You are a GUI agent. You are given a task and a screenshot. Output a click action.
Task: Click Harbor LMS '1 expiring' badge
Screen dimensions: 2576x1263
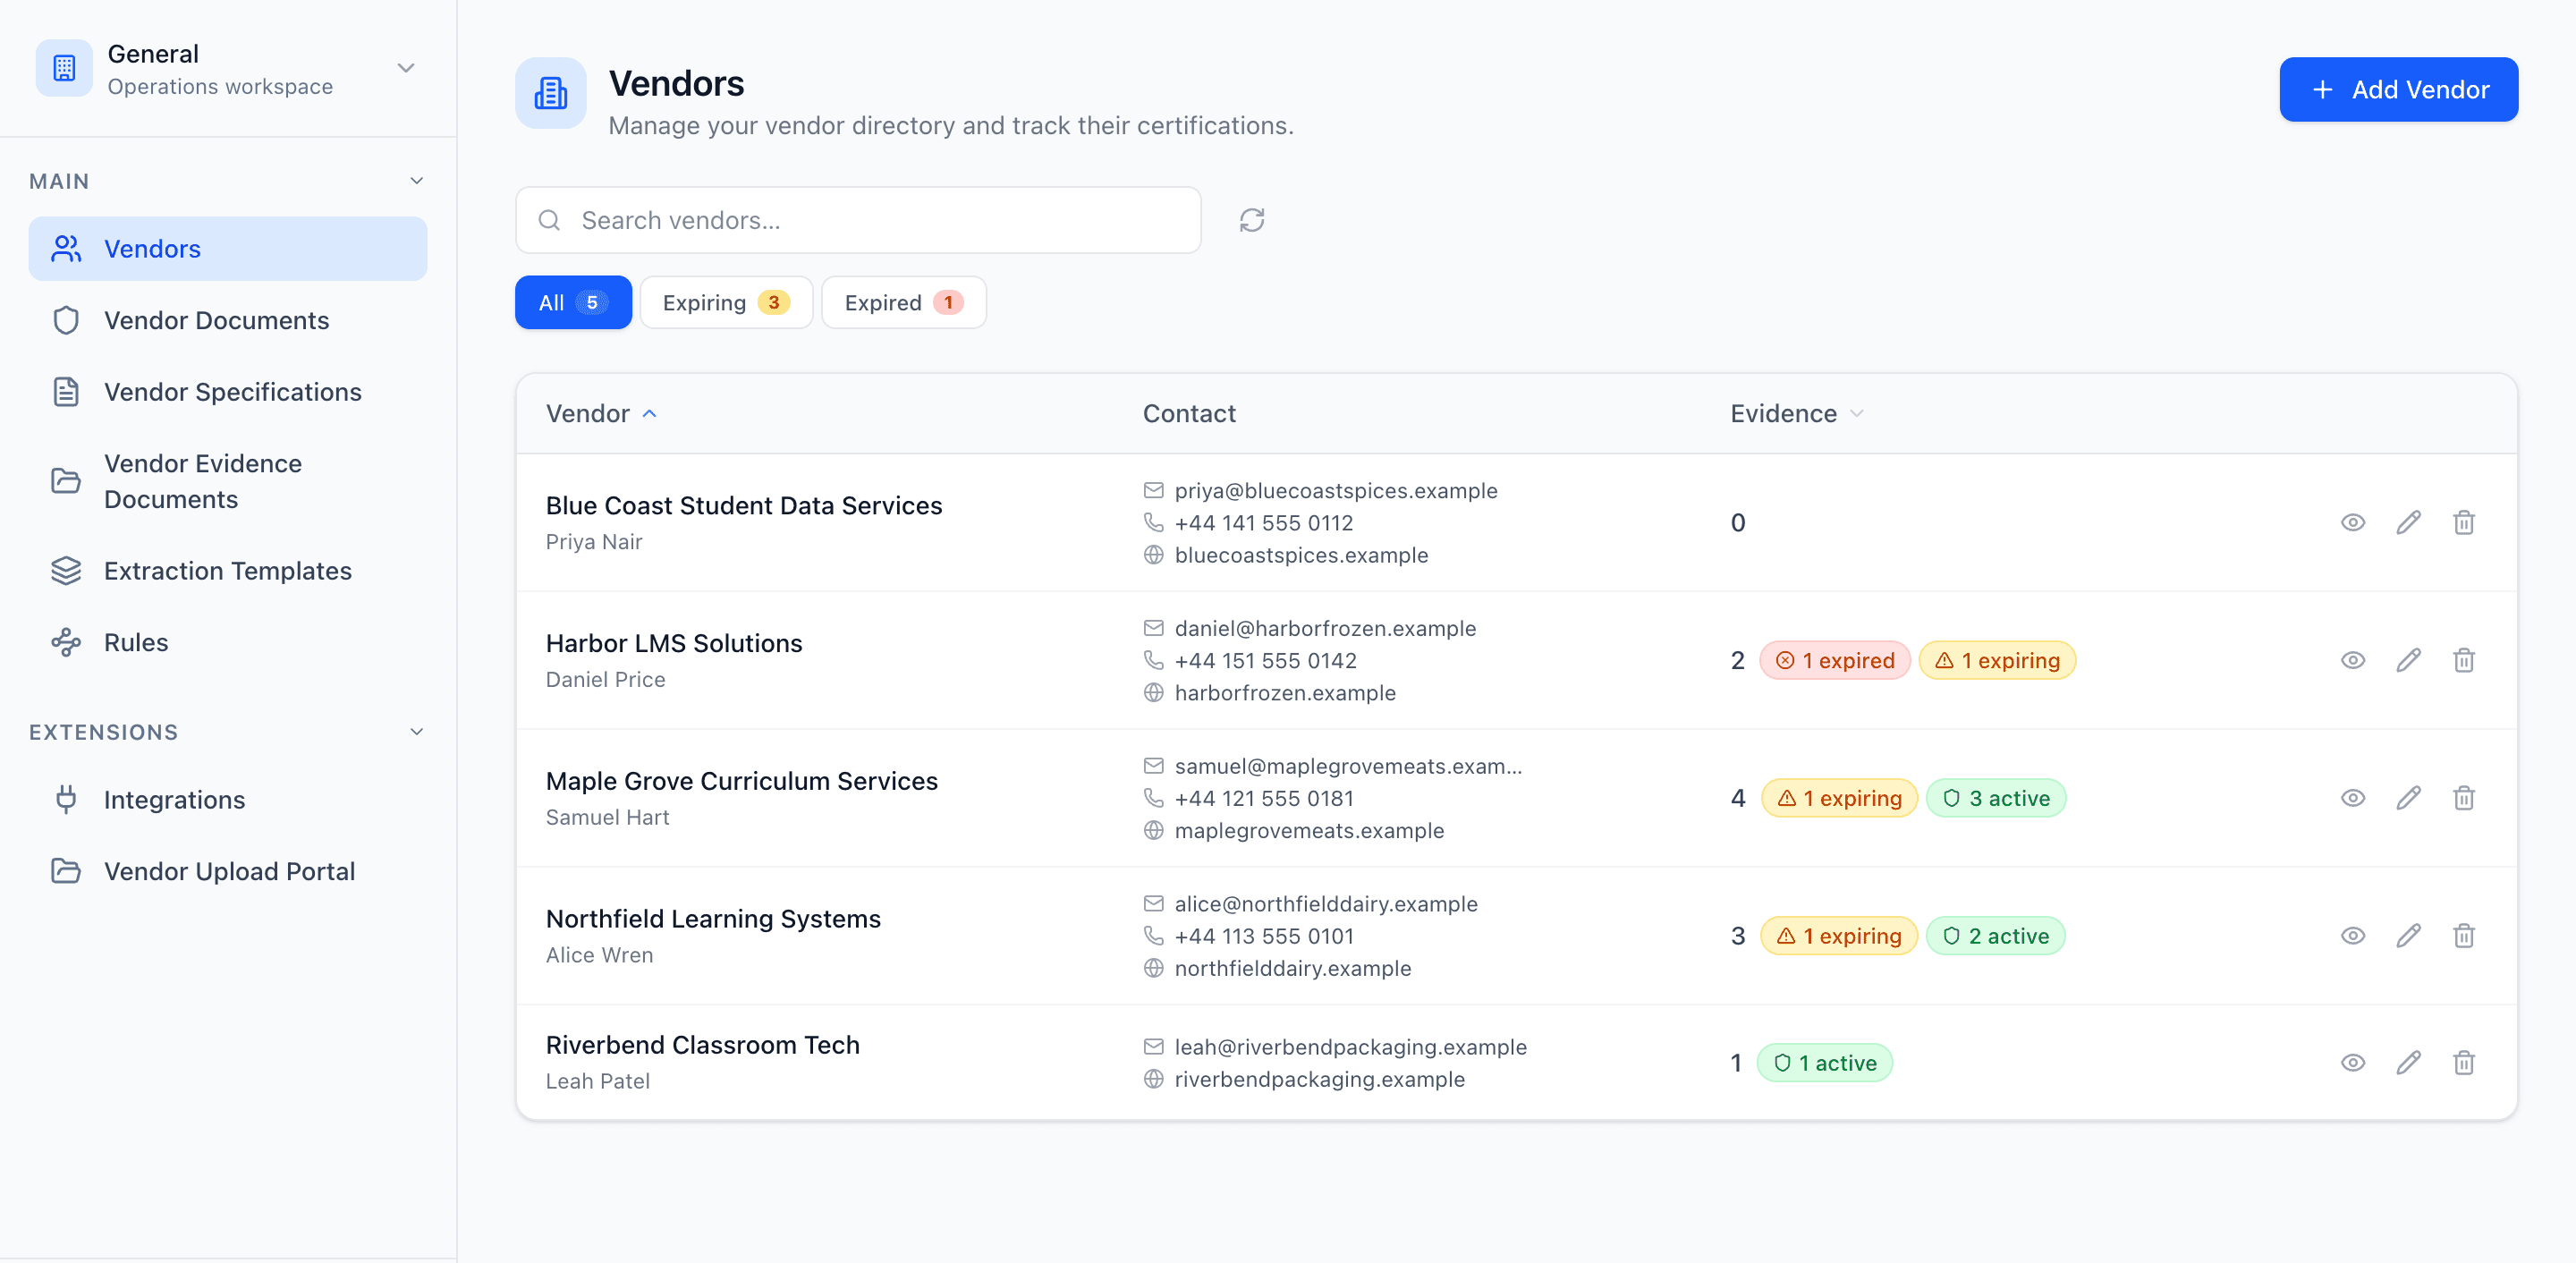(1997, 660)
